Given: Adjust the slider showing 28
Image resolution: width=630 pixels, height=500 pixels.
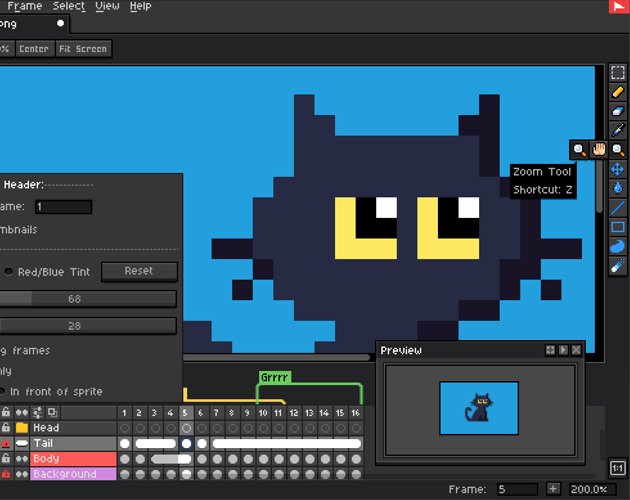Looking at the screenshot, I should 88,326.
